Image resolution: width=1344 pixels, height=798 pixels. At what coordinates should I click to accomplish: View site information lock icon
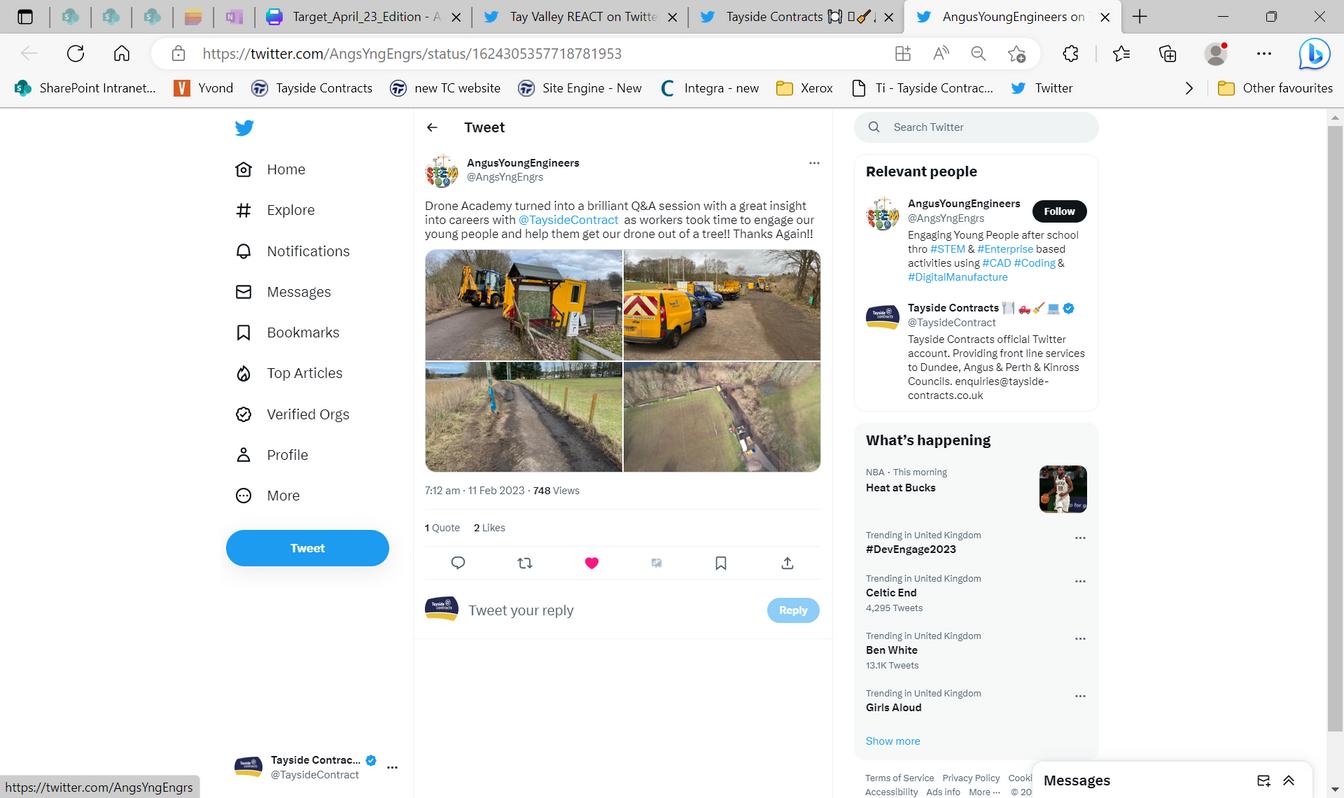[x=178, y=54]
